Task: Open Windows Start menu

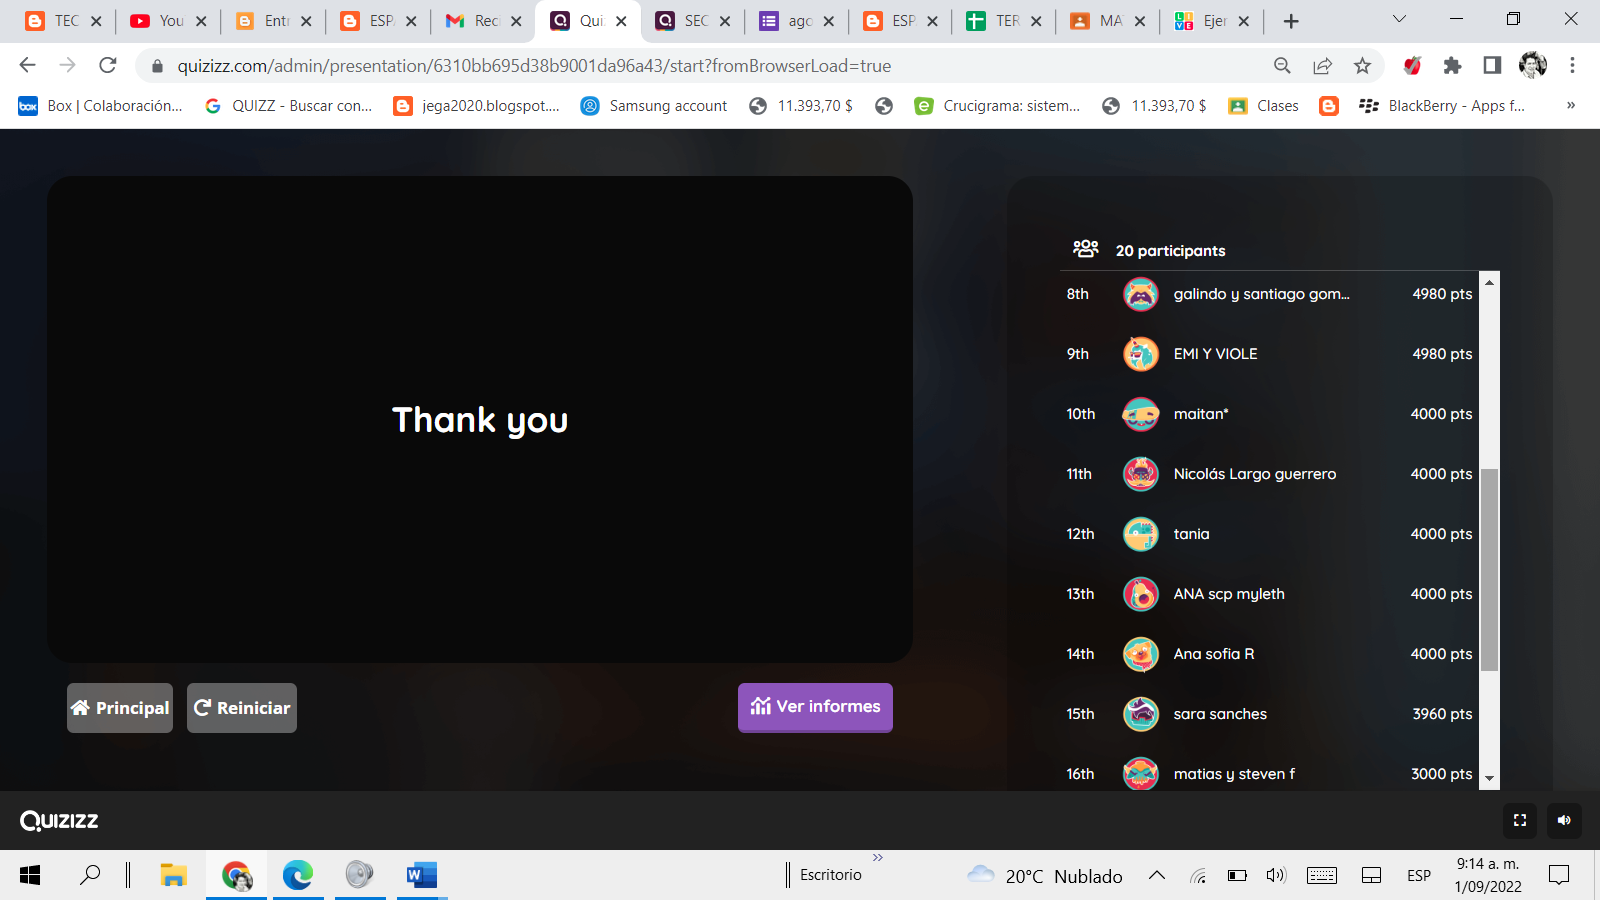Action: pyautogui.click(x=30, y=875)
